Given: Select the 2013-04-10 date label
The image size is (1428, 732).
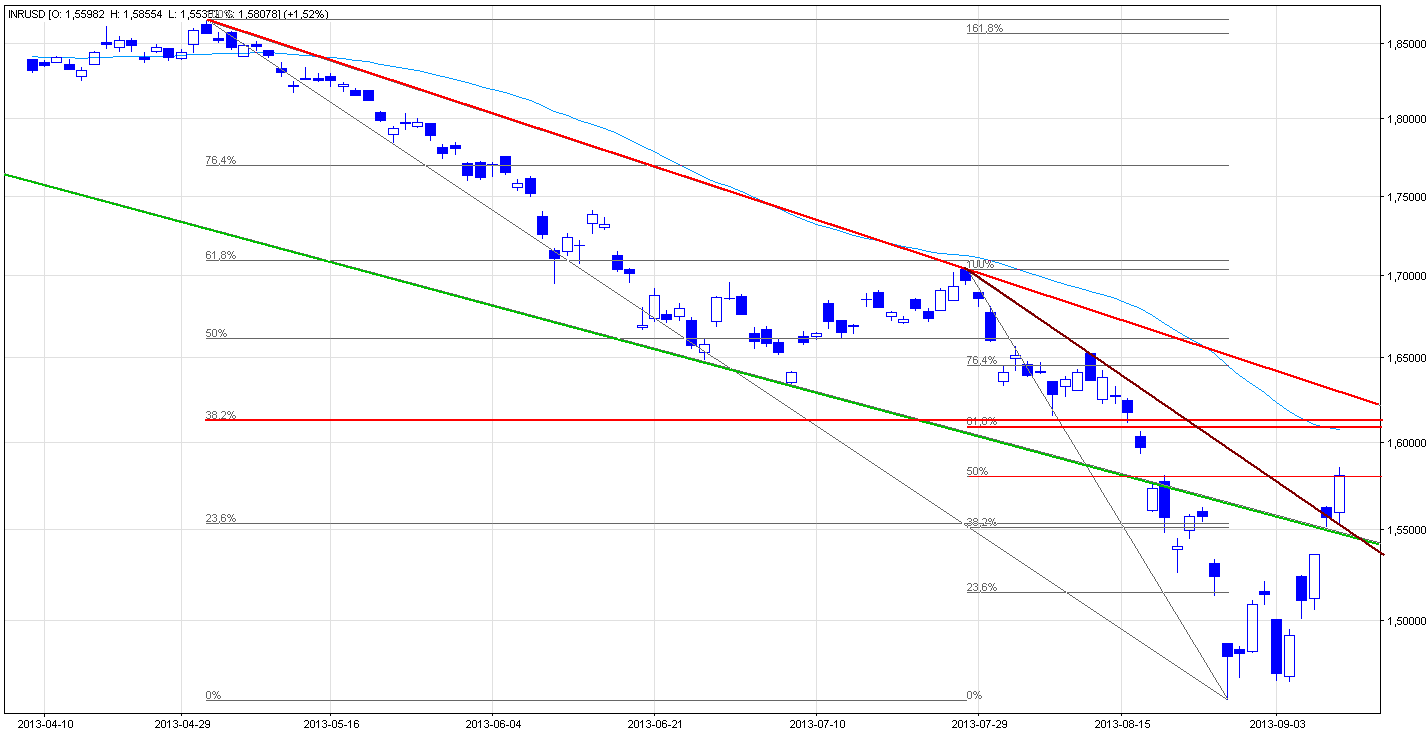Looking at the screenshot, I should (x=47, y=722).
